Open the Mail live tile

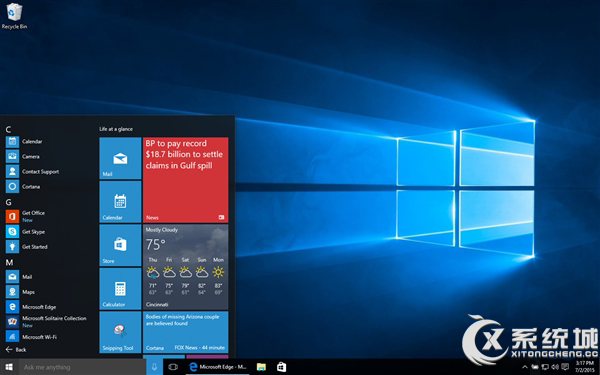click(120, 158)
